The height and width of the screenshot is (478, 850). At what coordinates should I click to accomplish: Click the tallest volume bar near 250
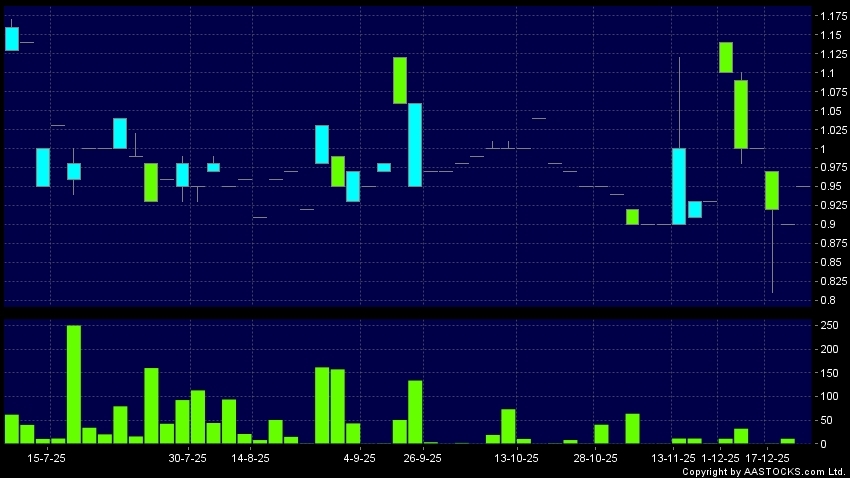pyautogui.click(x=74, y=384)
